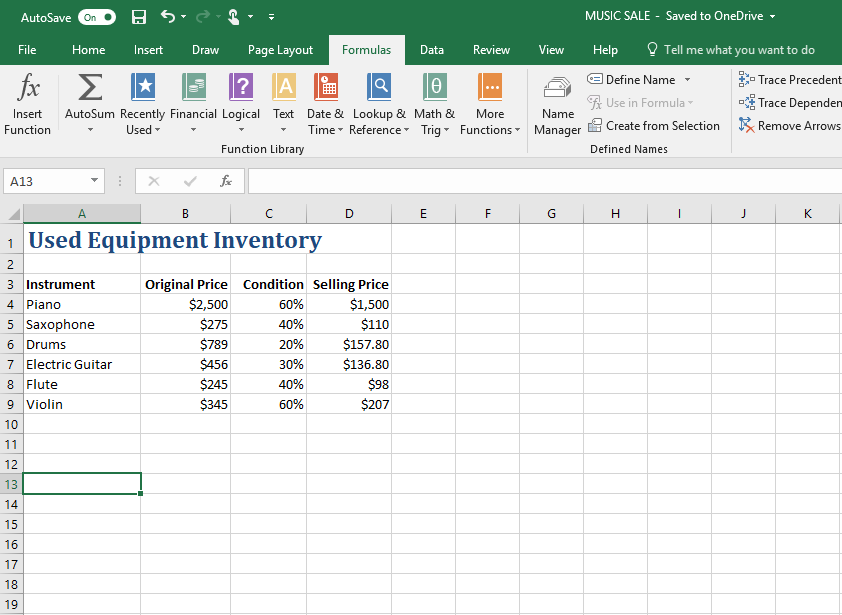Click Create from Selection button
The image size is (842, 615).
pyautogui.click(x=653, y=126)
